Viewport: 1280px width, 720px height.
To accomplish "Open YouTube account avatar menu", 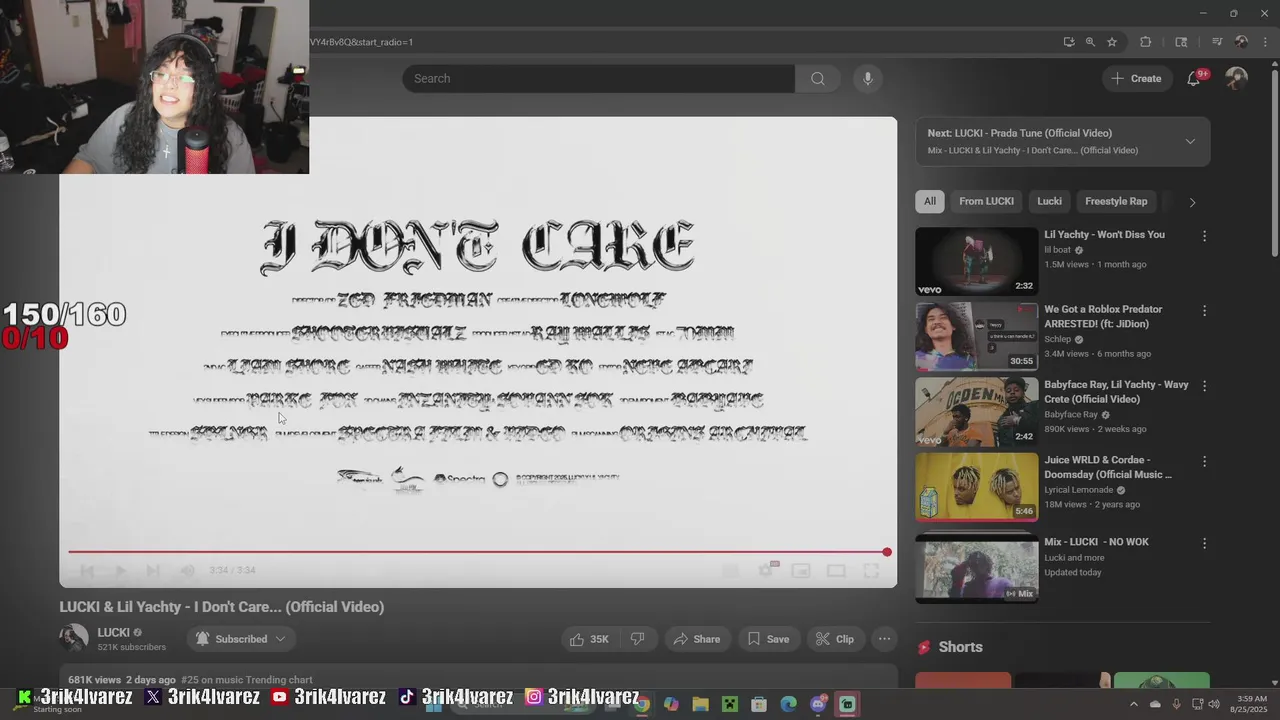I will [1237, 79].
